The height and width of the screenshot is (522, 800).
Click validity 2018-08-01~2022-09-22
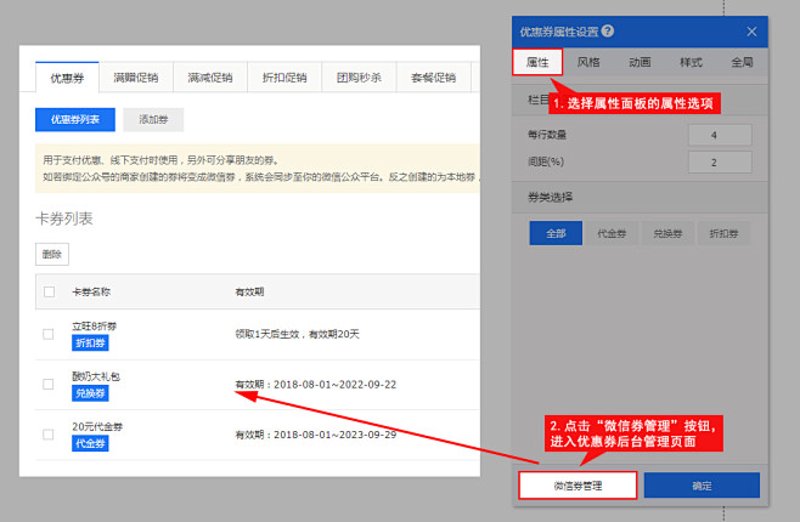315,384
